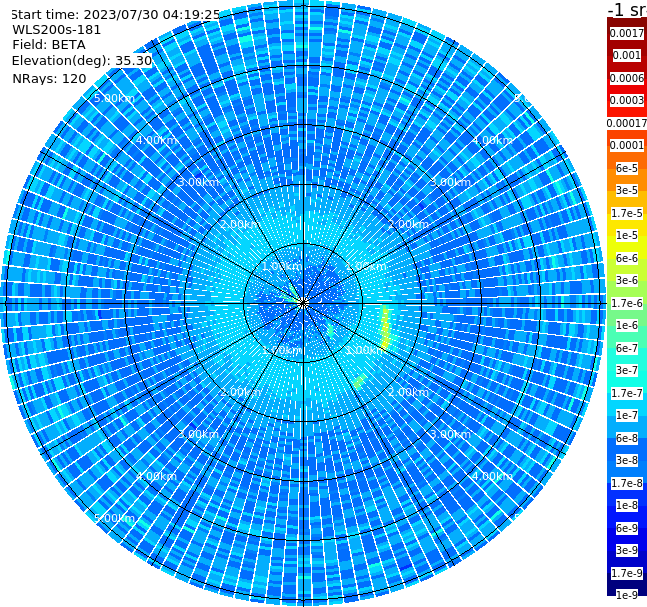Click the 0.0006 colorbar value
Image resolution: width=647 pixels, height=607 pixels.
627,78
